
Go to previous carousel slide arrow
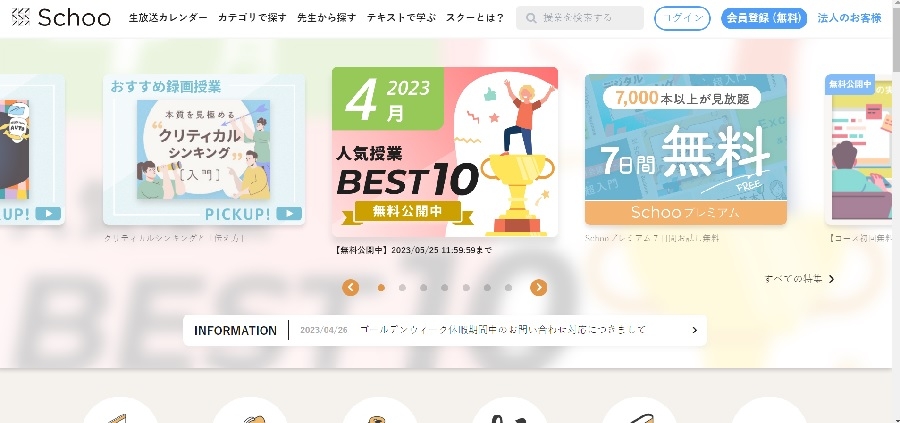pyautogui.click(x=351, y=288)
